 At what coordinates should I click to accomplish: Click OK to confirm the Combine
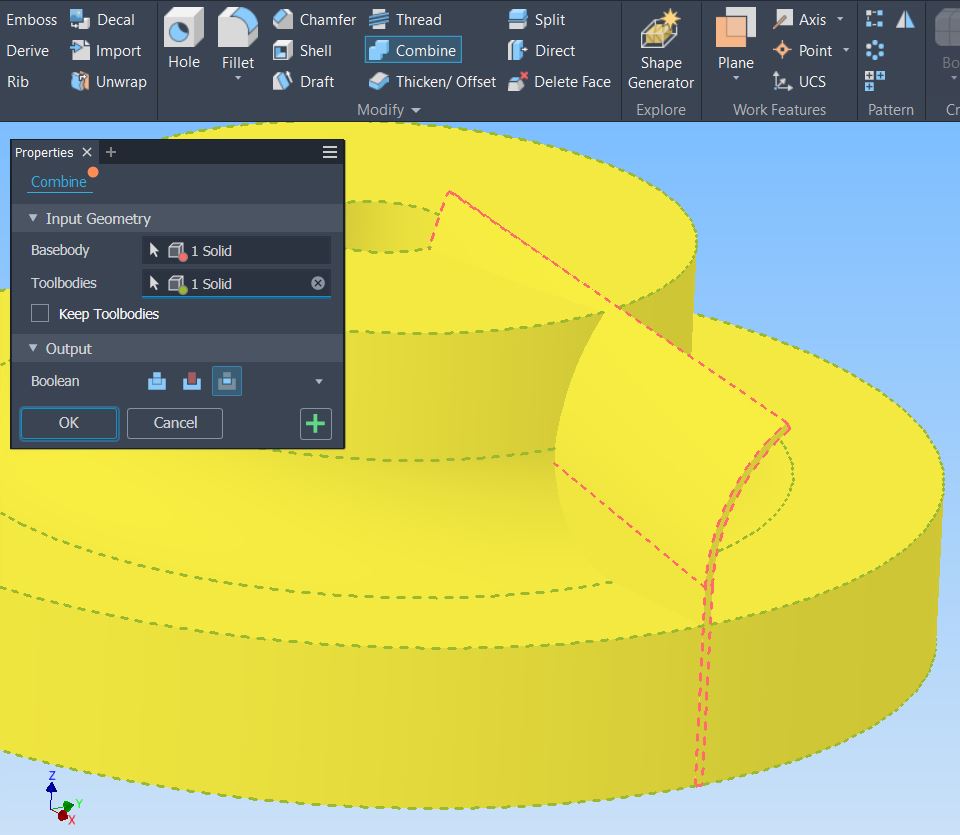pos(68,423)
